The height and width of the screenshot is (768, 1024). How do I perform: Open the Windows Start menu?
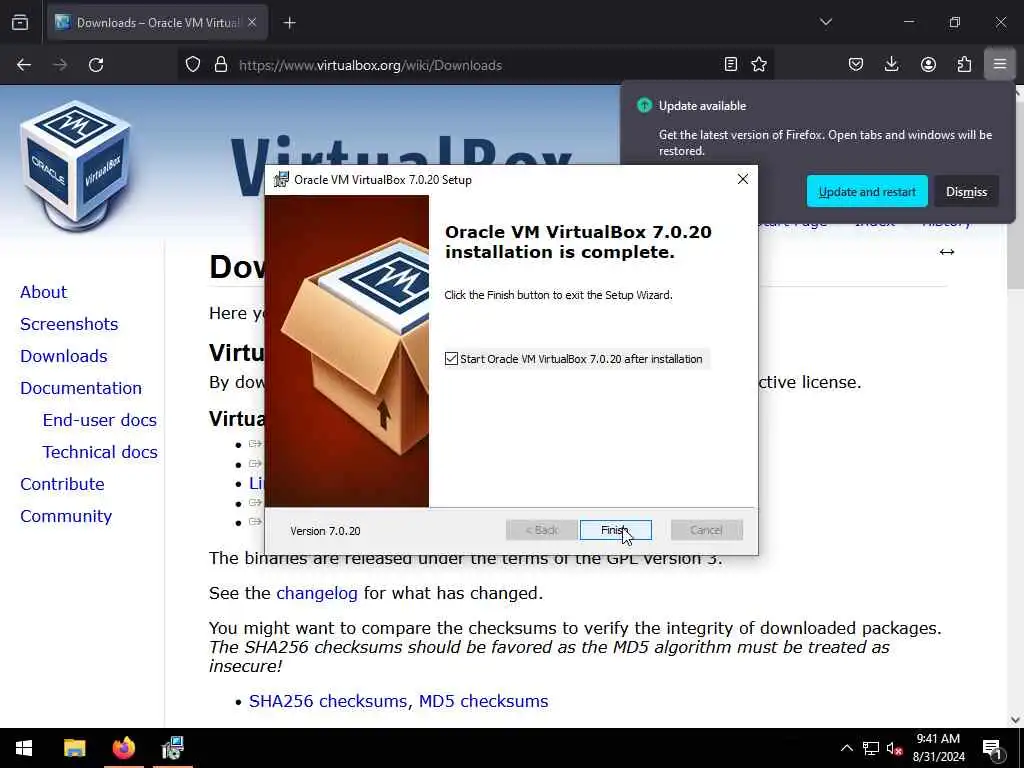24,748
